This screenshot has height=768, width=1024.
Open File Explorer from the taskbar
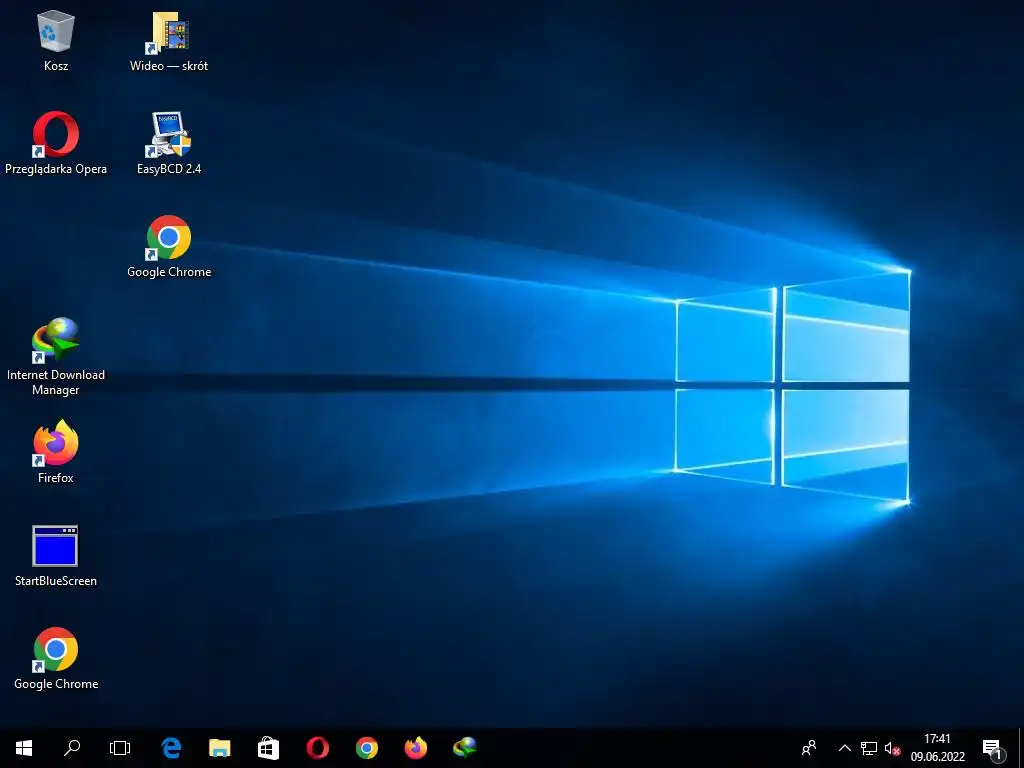coord(219,748)
